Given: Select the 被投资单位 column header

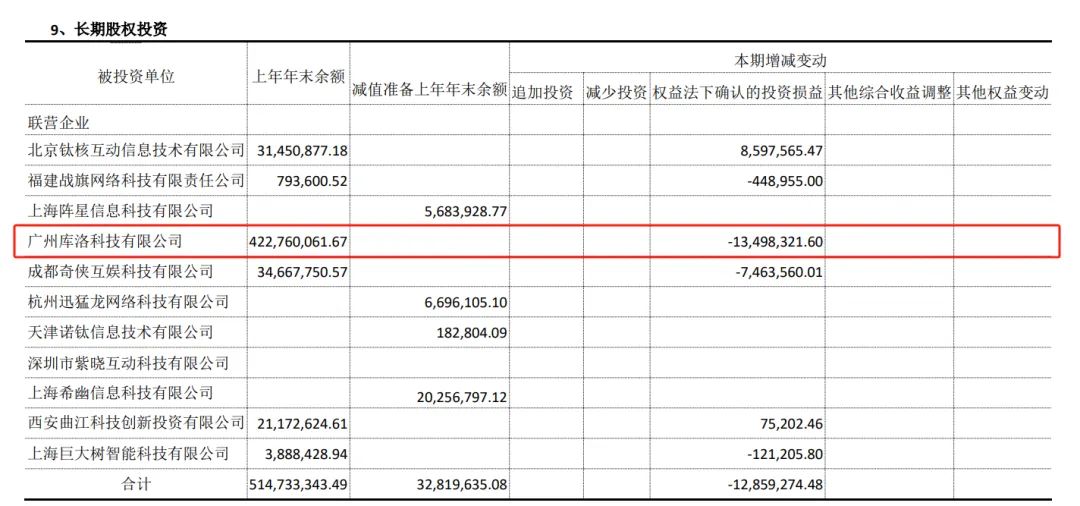Looking at the screenshot, I should (x=136, y=76).
